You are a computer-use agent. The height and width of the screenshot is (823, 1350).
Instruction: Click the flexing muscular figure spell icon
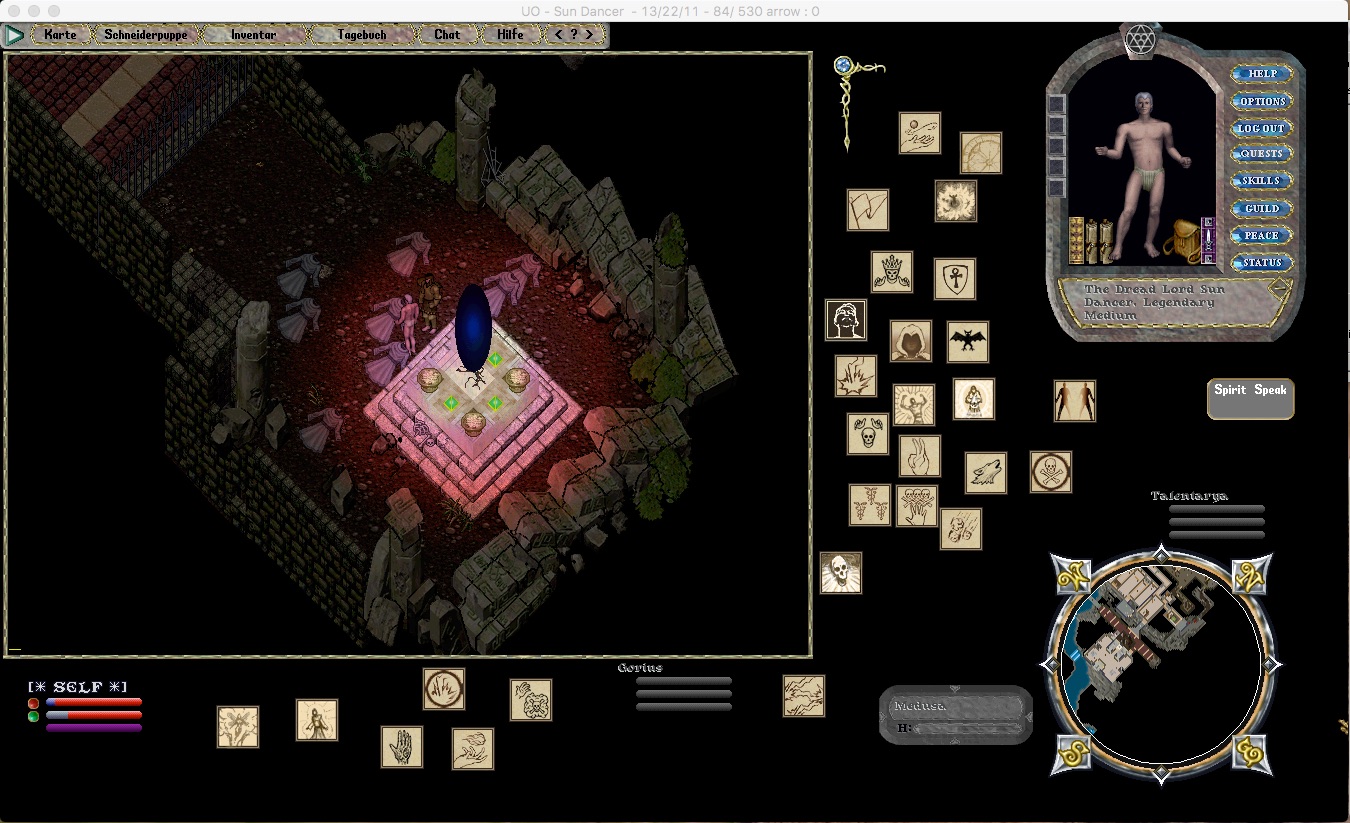click(x=914, y=405)
